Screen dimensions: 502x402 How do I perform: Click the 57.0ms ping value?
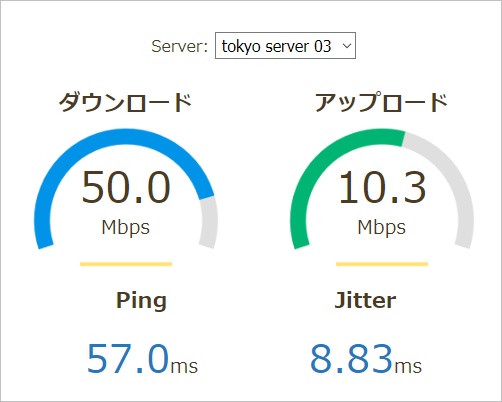click(x=142, y=359)
